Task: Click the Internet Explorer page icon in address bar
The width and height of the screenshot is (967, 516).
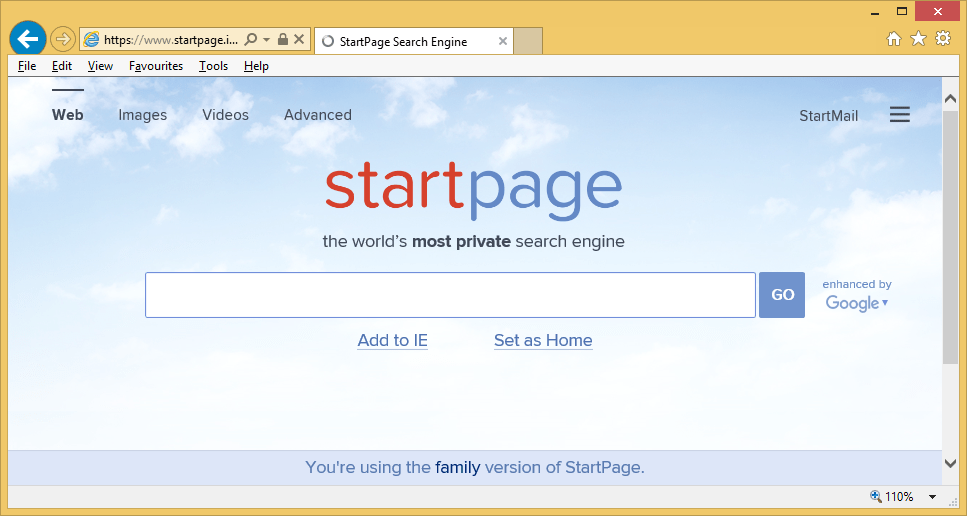Action: pos(91,39)
